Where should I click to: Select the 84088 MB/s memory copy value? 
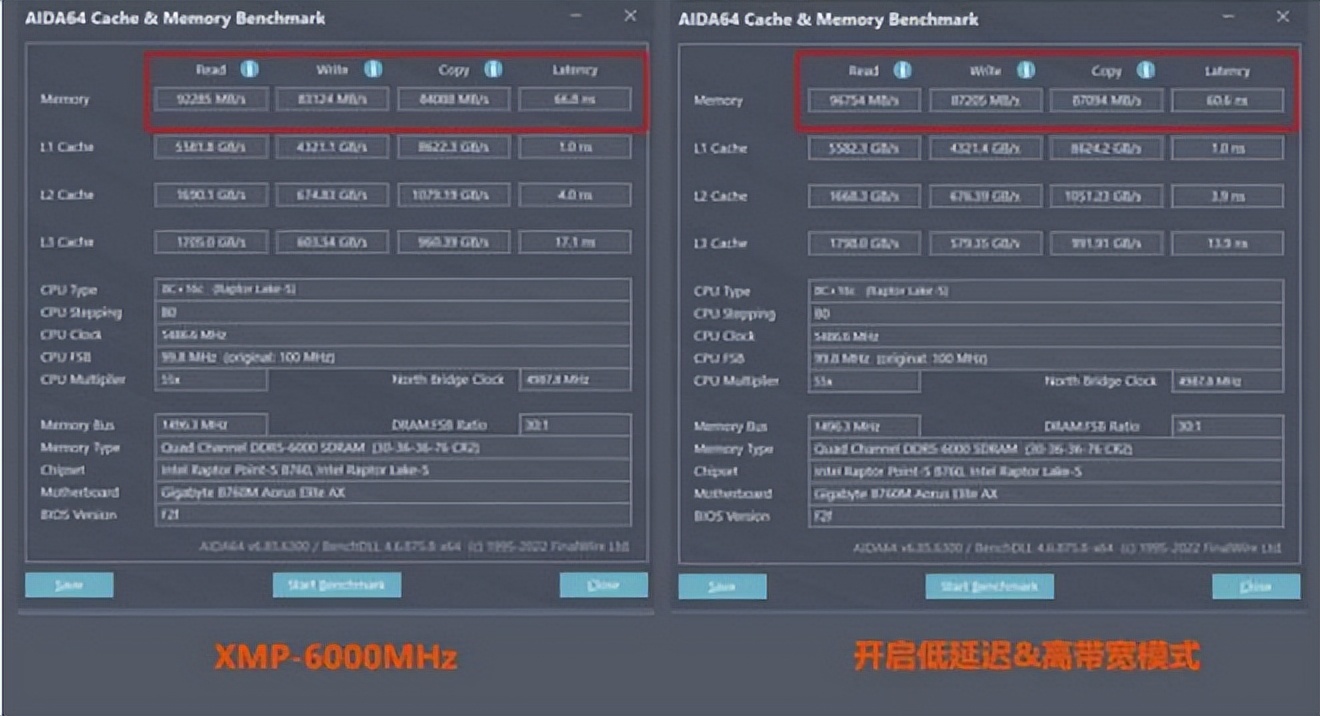[454, 99]
